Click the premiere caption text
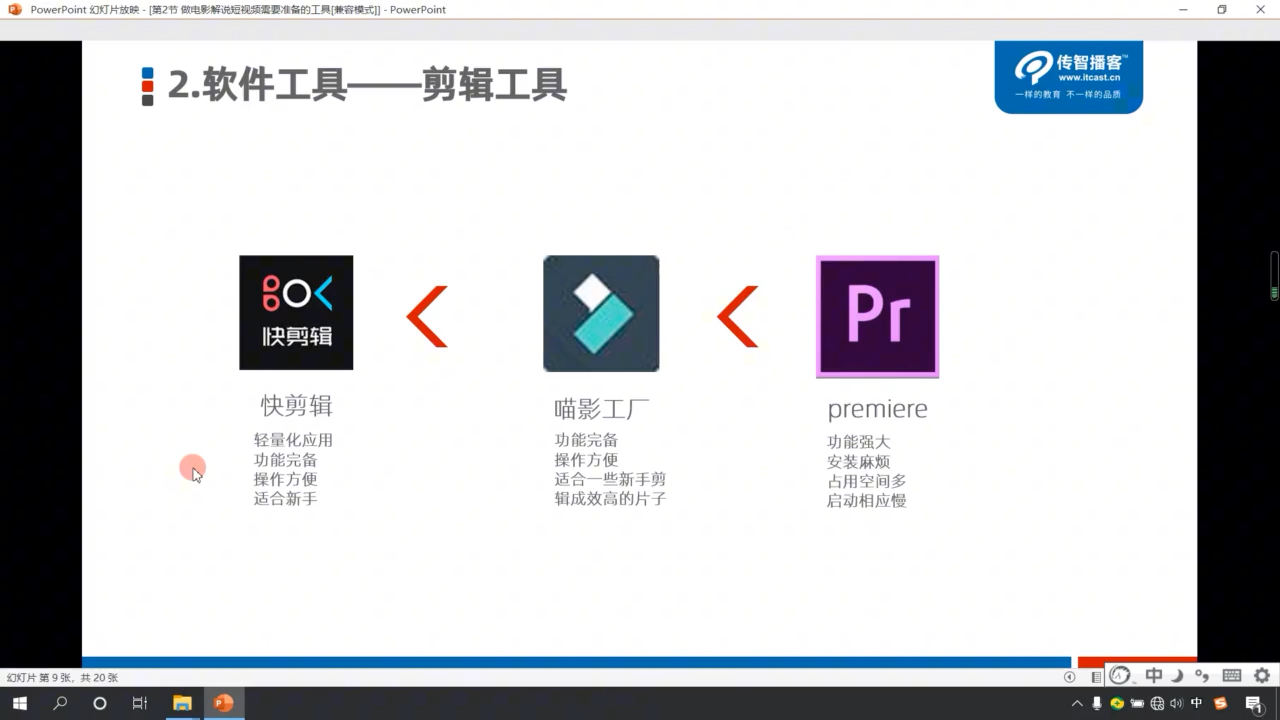The image size is (1280, 720). pos(877,410)
